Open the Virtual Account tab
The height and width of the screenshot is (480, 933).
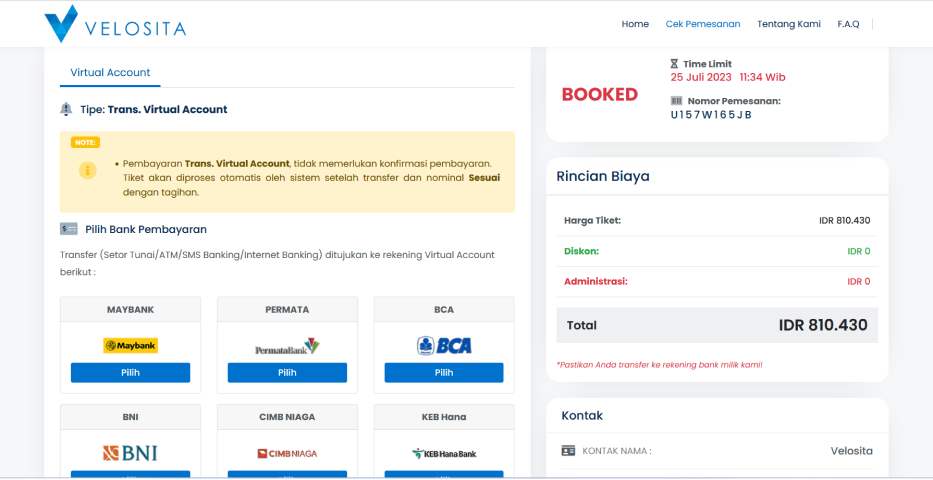110,73
